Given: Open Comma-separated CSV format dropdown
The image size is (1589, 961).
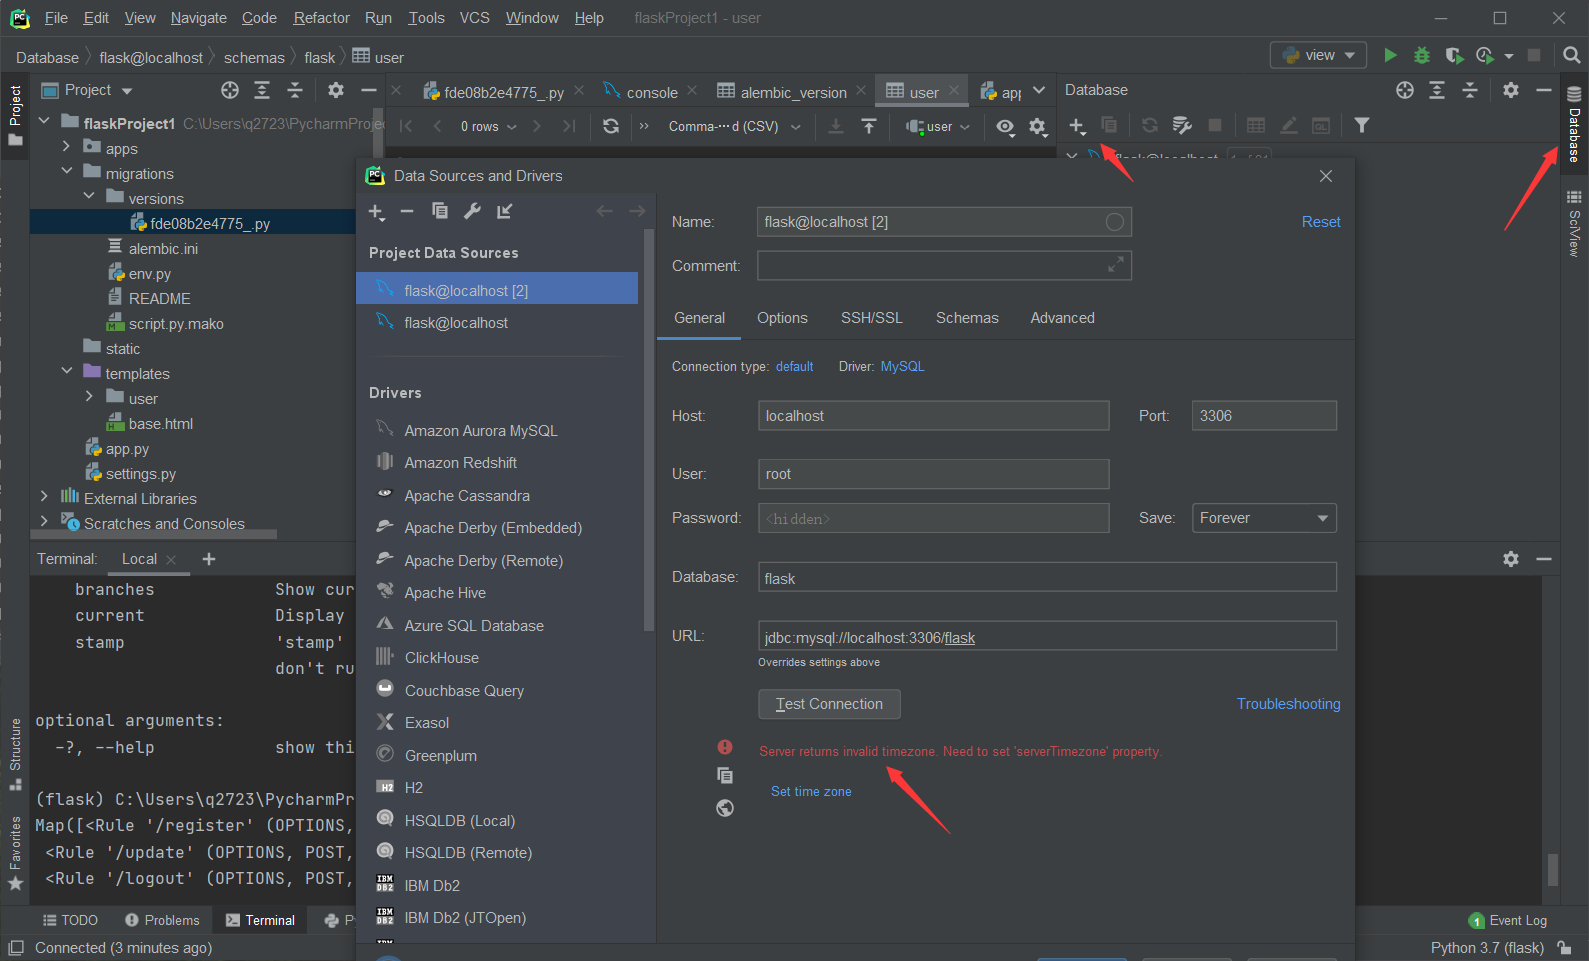Looking at the screenshot, I should (734, 126).
